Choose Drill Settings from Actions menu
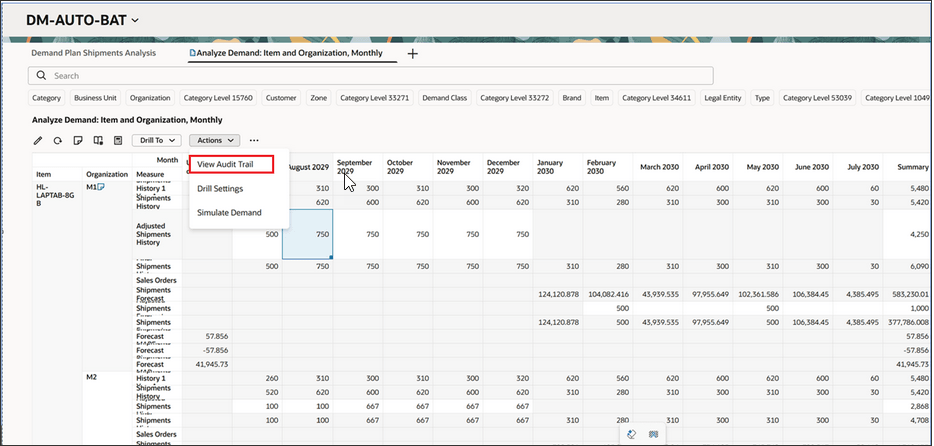 click(x=220, y=188)
